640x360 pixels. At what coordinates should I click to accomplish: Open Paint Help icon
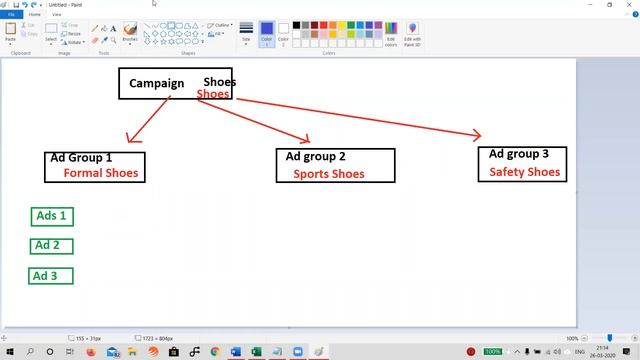[x=635, y=14]
